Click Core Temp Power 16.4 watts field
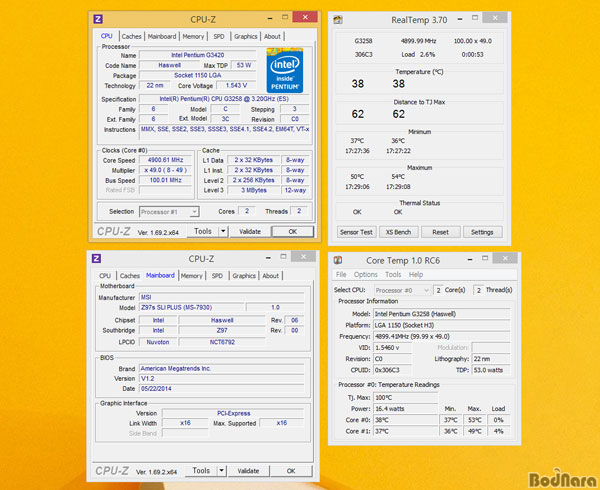This screenshot has width=600, height=490. point(405,409)
